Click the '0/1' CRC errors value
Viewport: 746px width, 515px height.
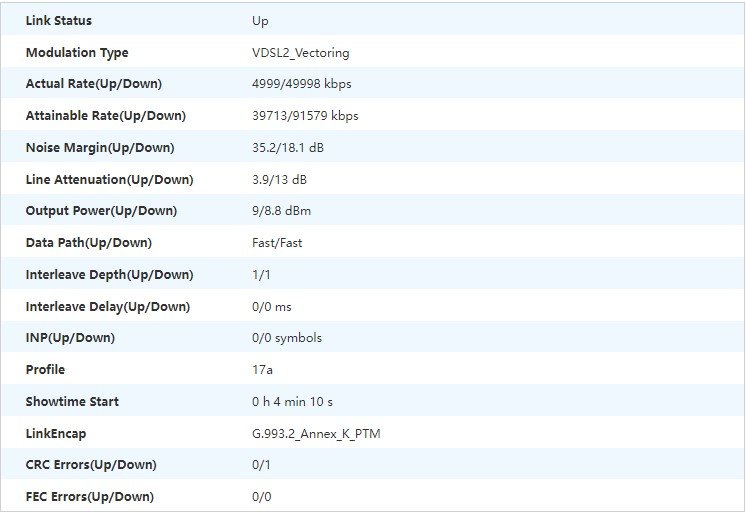(x=261, y=465)
